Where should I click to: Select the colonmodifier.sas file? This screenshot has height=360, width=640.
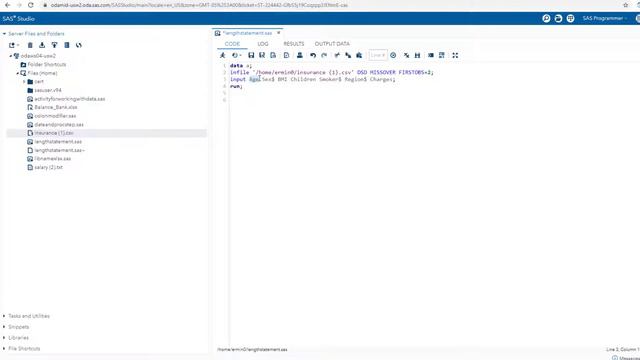pyautogui.click(x=55, y=116)
